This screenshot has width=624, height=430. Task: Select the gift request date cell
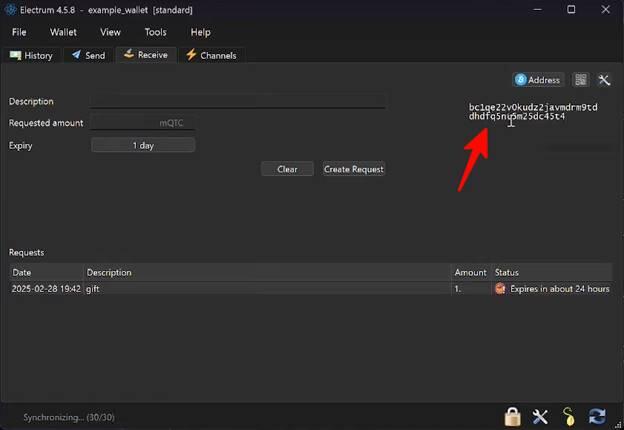click(x=46, y=289)
